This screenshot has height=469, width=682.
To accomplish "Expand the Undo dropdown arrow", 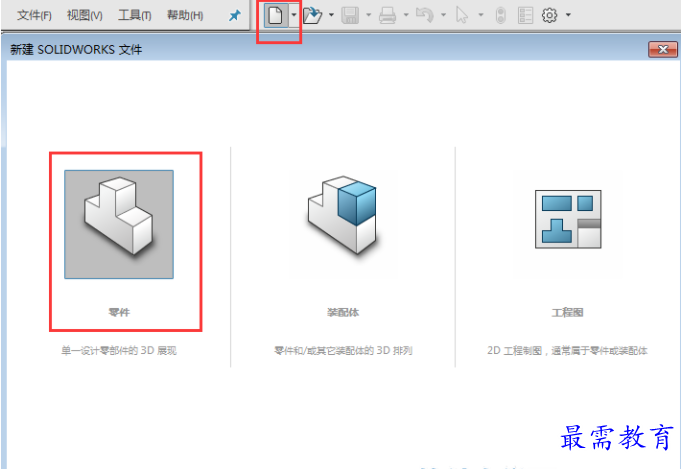I will click(x=444, y=15).
